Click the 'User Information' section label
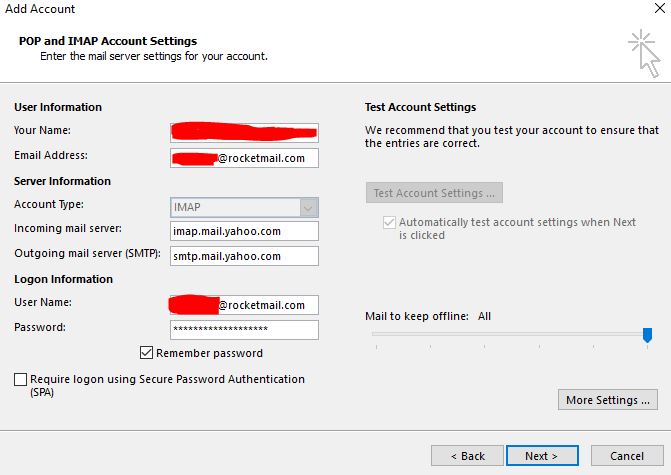Image resolution: width=671 pixels, height=475 pixels. pyautogui.click(x=58, y=107)
